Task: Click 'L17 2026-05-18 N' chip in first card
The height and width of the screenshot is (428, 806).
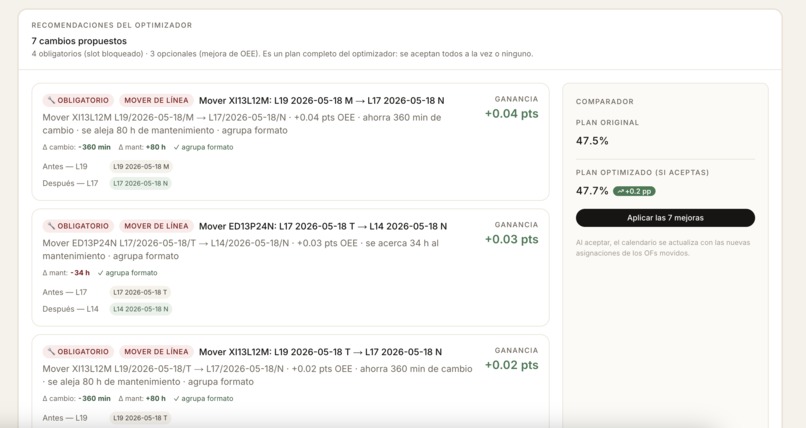Action: click(x=140, y=183)
